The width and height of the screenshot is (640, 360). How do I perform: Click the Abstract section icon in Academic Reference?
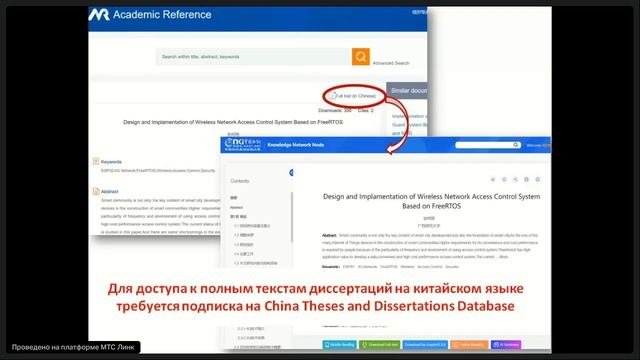(x=96, y=191)
